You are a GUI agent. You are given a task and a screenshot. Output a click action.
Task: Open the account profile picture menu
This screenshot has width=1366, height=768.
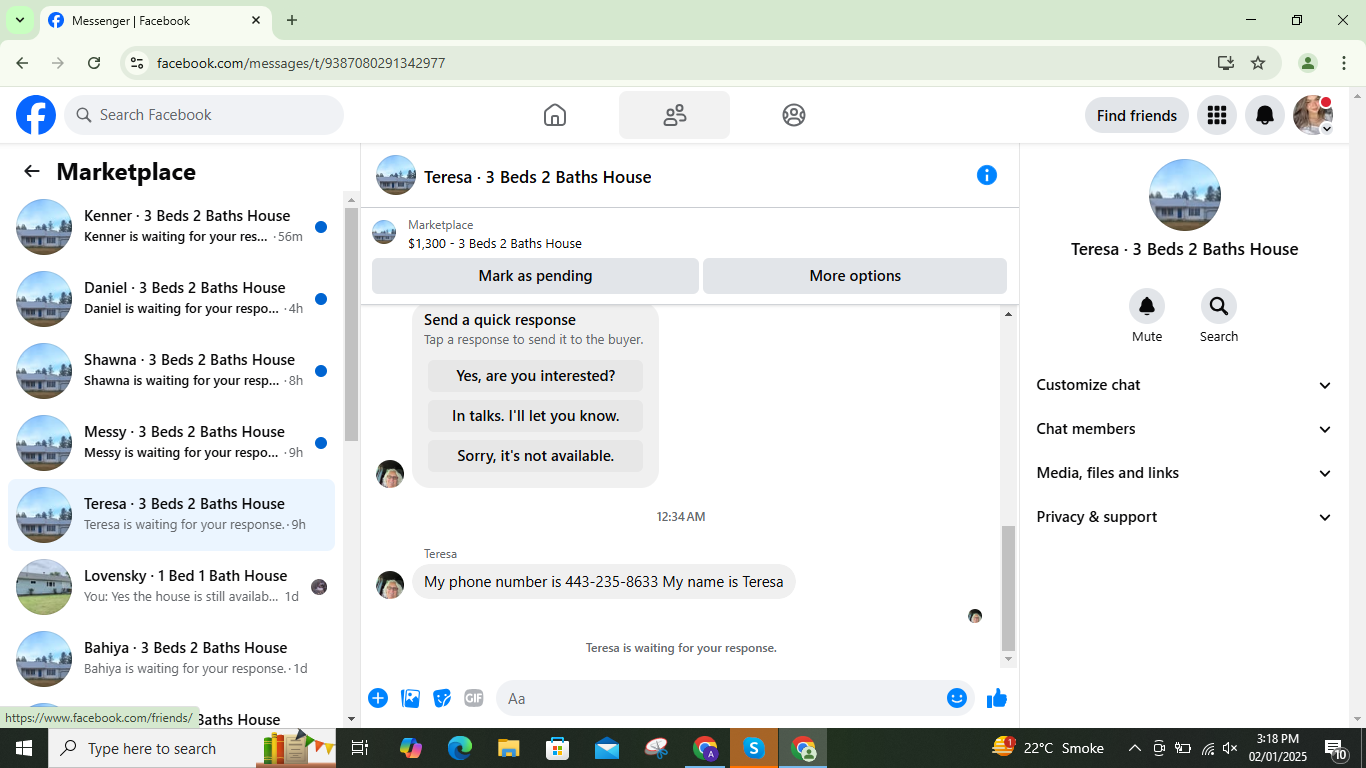(1313, 115)
